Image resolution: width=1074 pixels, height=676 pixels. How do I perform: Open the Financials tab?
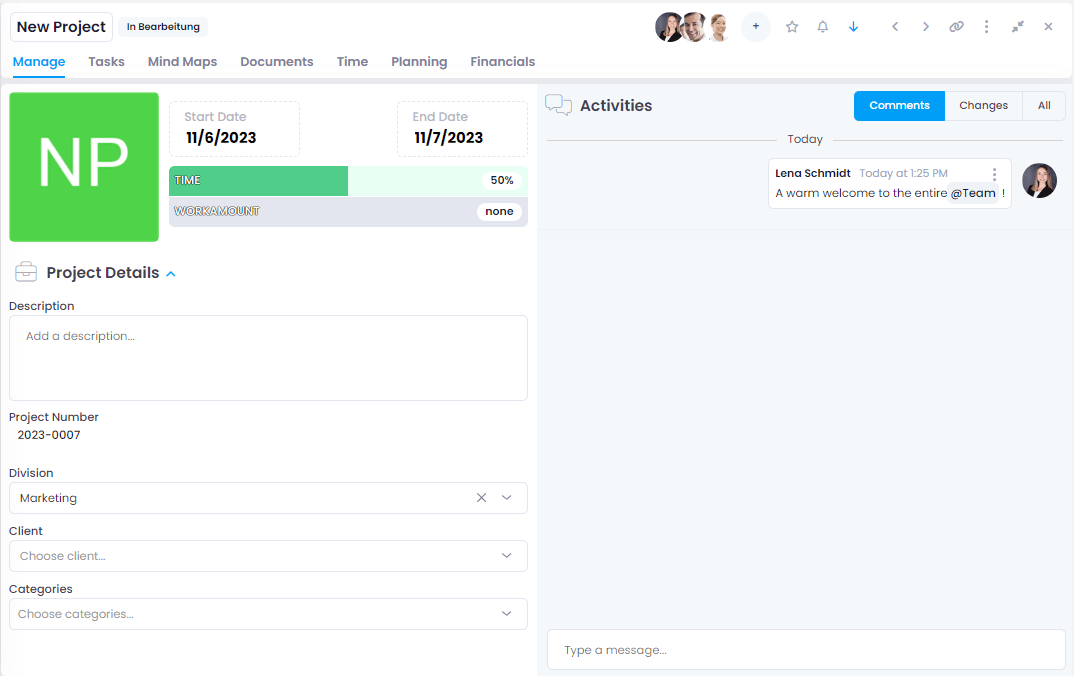(x=503, y=61)
